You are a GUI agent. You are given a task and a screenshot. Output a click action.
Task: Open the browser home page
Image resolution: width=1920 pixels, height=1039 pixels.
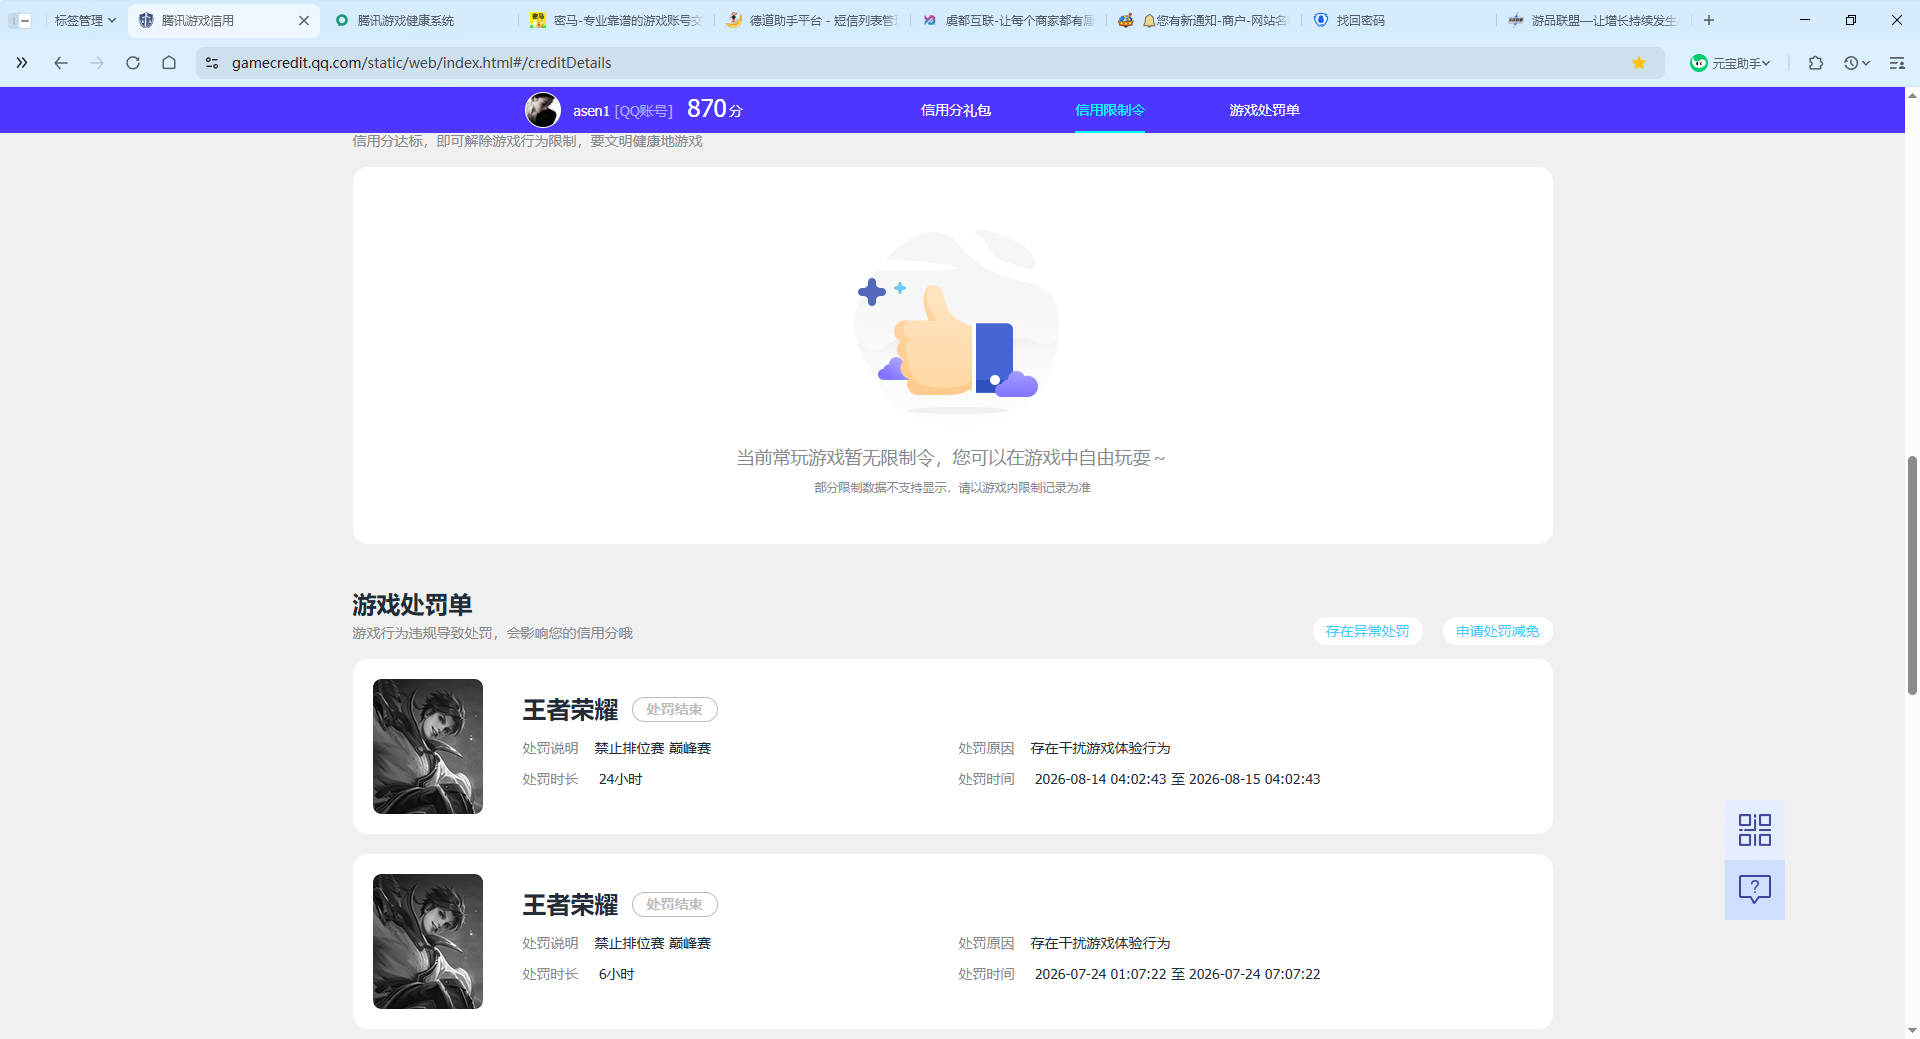pyautogui.click(x=169, y=63)
